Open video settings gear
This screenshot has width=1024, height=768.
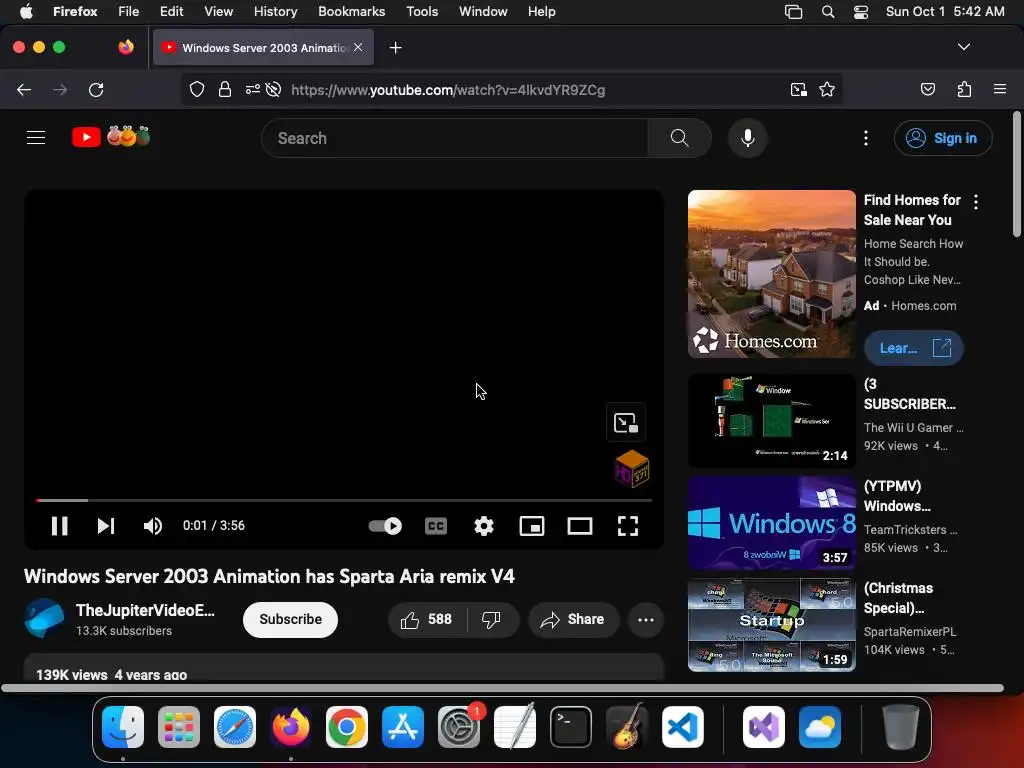pos(484,526)
